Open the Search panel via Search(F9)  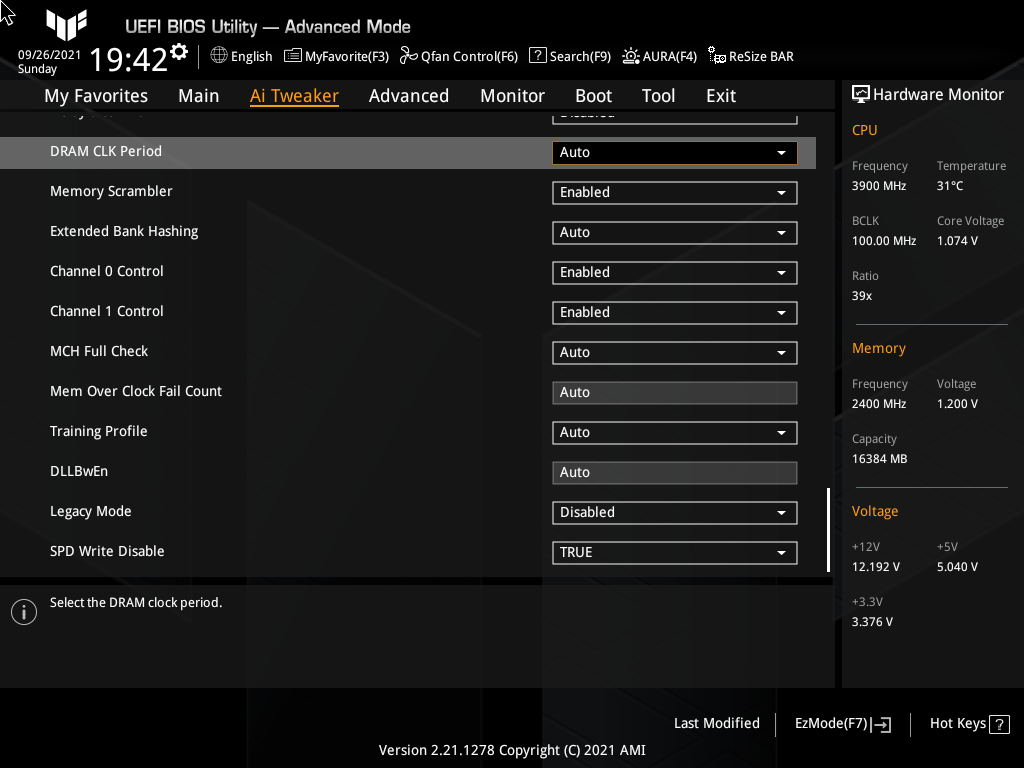(x=570, y=57)
